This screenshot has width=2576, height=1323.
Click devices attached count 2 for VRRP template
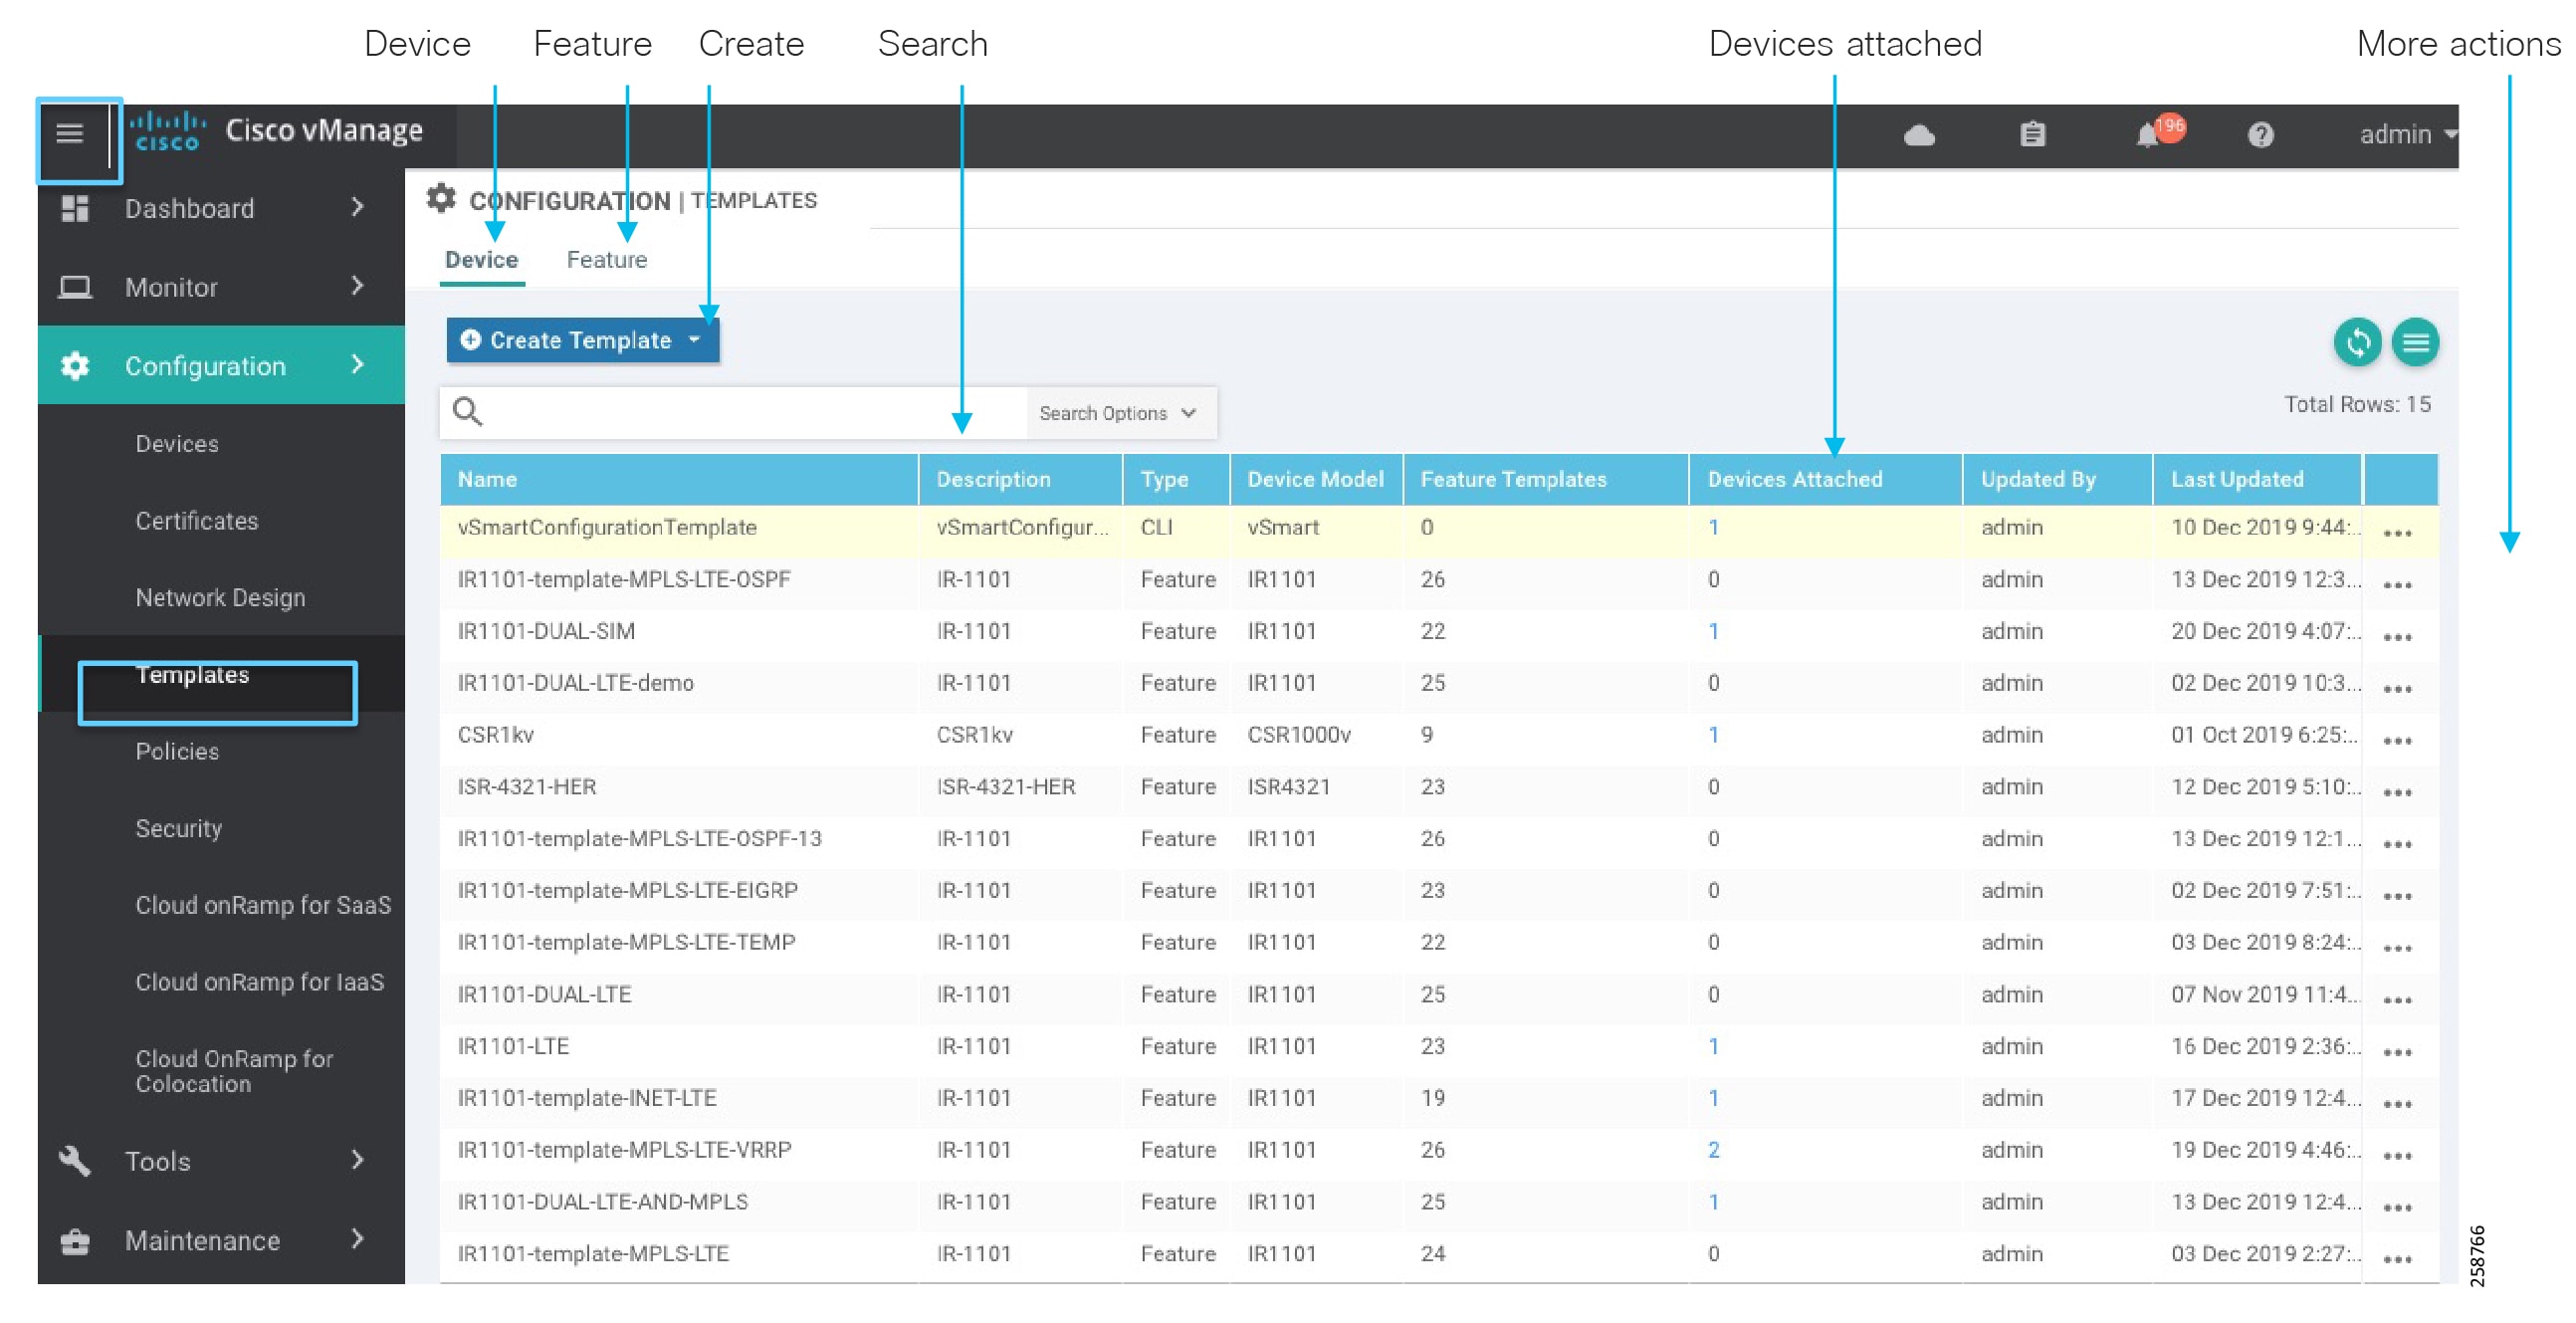click(x=1713, y=1150)
